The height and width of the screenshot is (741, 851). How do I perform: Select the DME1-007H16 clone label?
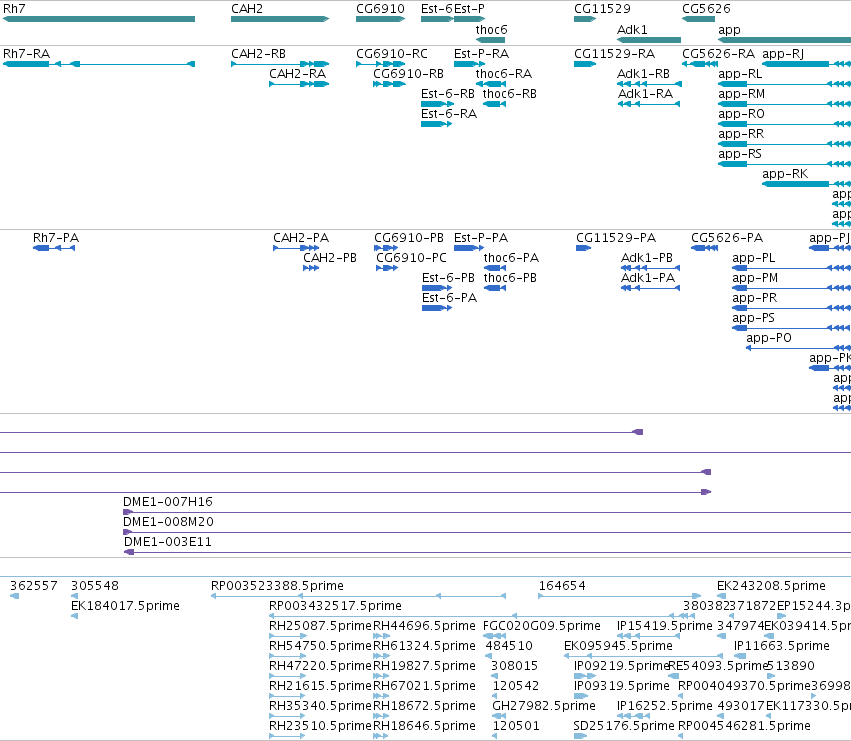[168, 502]
